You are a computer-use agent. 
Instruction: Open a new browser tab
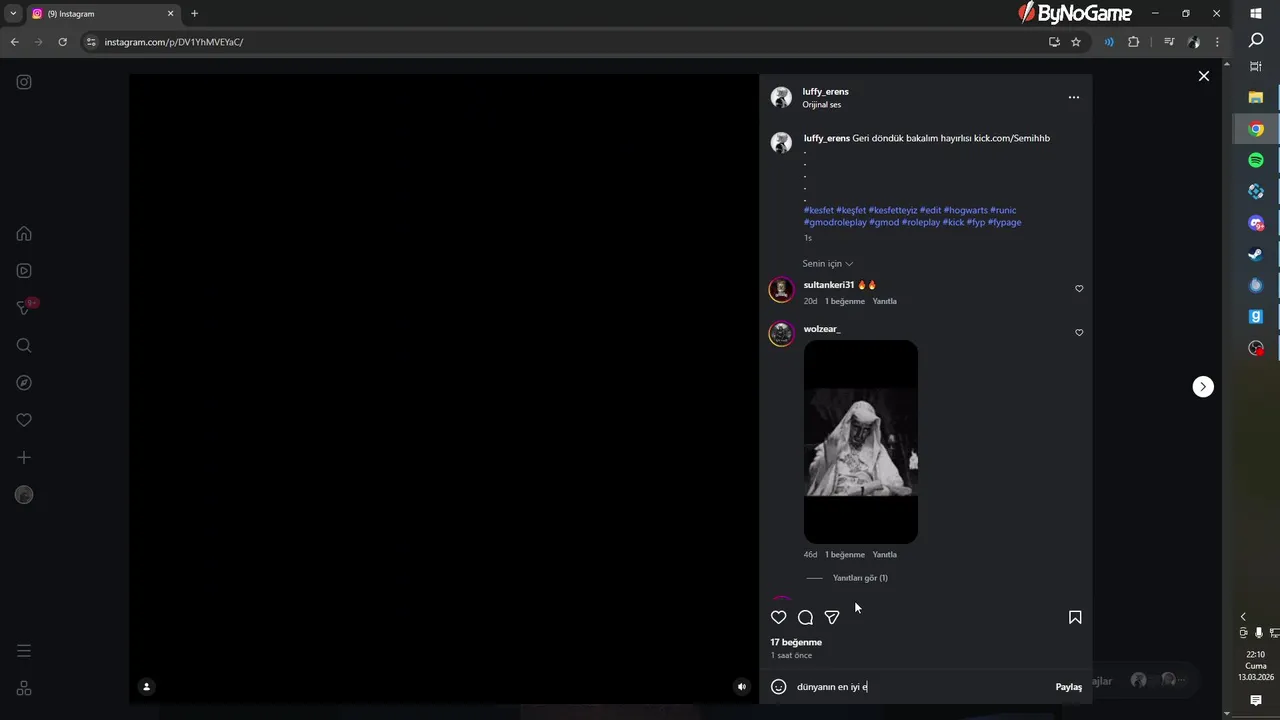[194, 14]
